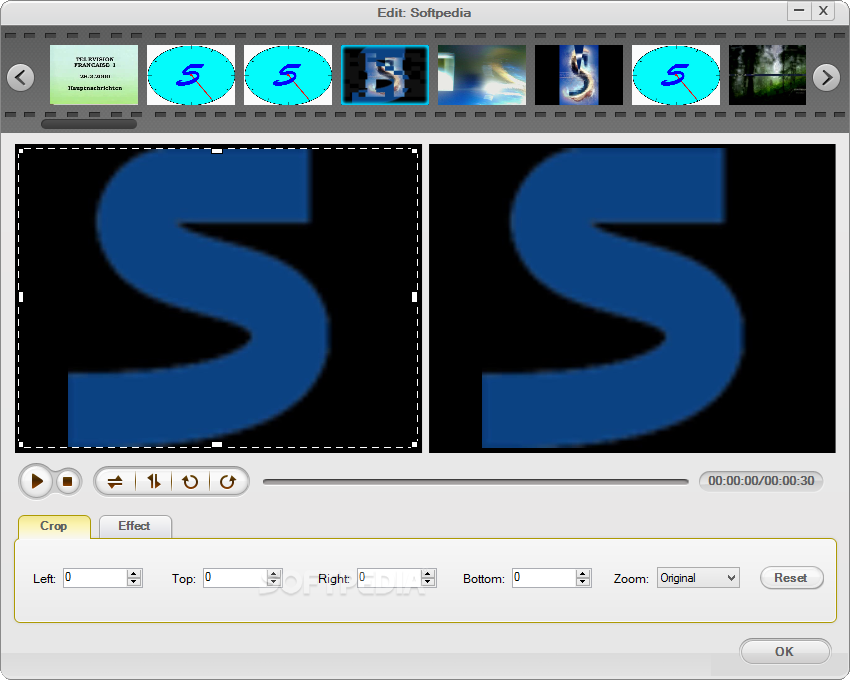The image size is (850, 680).
Task: Select the highlighted pixelated S thumbnail
Action: click(x=385, y=75)
